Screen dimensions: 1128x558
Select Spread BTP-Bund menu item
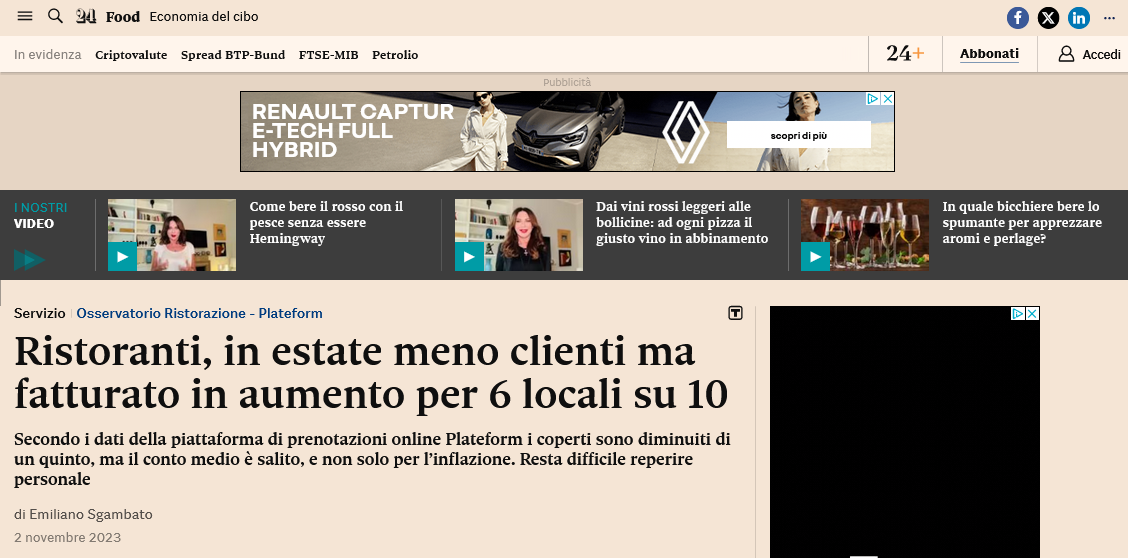[233, 55]
